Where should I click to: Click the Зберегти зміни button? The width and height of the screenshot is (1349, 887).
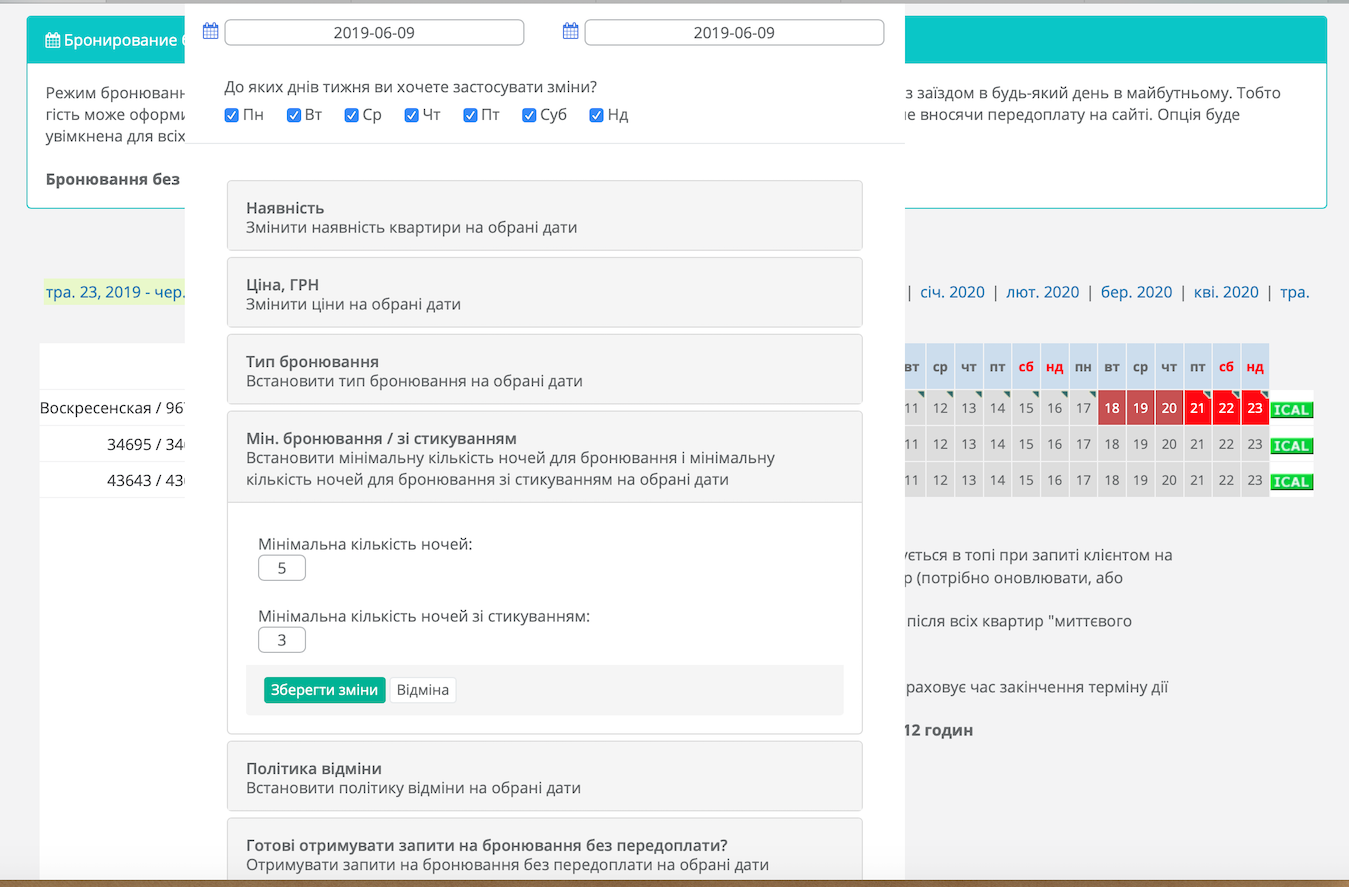(x=325, y=690)
